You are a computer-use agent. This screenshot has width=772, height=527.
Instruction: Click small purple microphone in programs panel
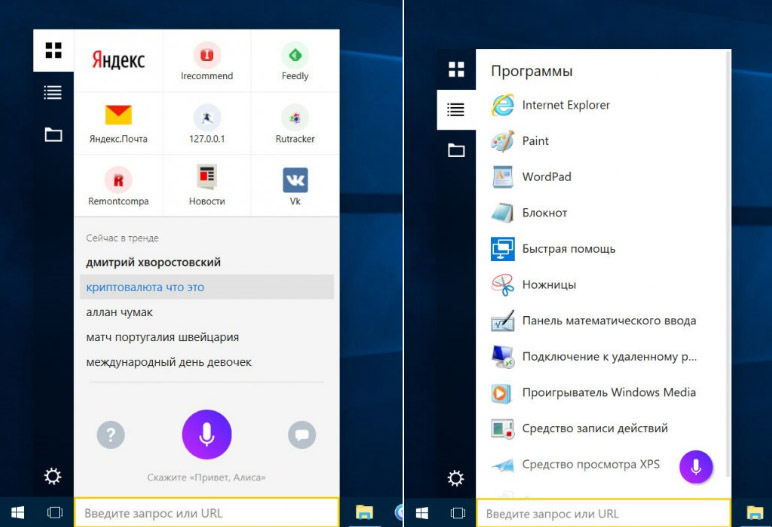click(x=696, y=467)
